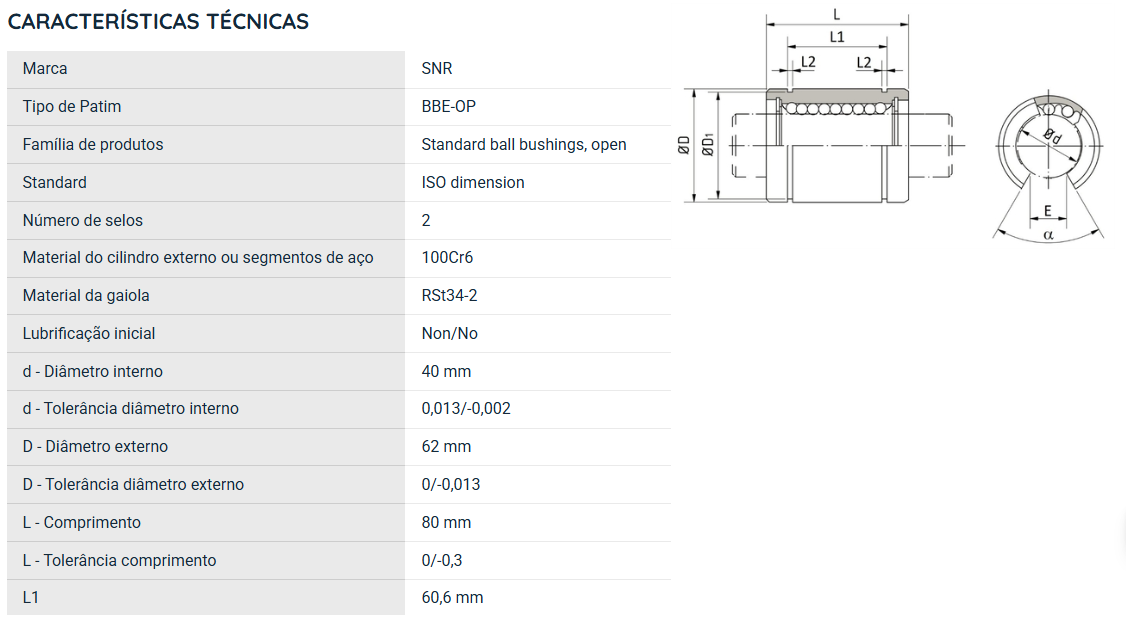Click the 'L' dimension label in drawing

836,14
